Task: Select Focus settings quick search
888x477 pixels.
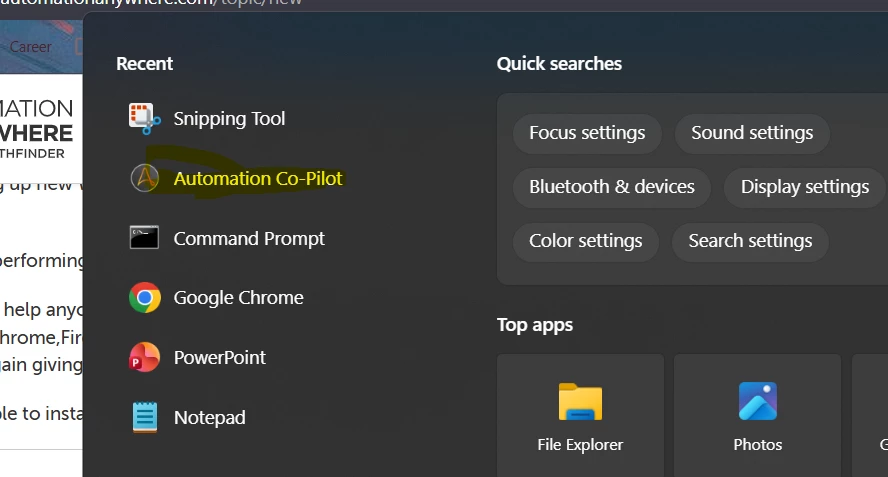Action: pyautogui.click(x=587, y=133)
